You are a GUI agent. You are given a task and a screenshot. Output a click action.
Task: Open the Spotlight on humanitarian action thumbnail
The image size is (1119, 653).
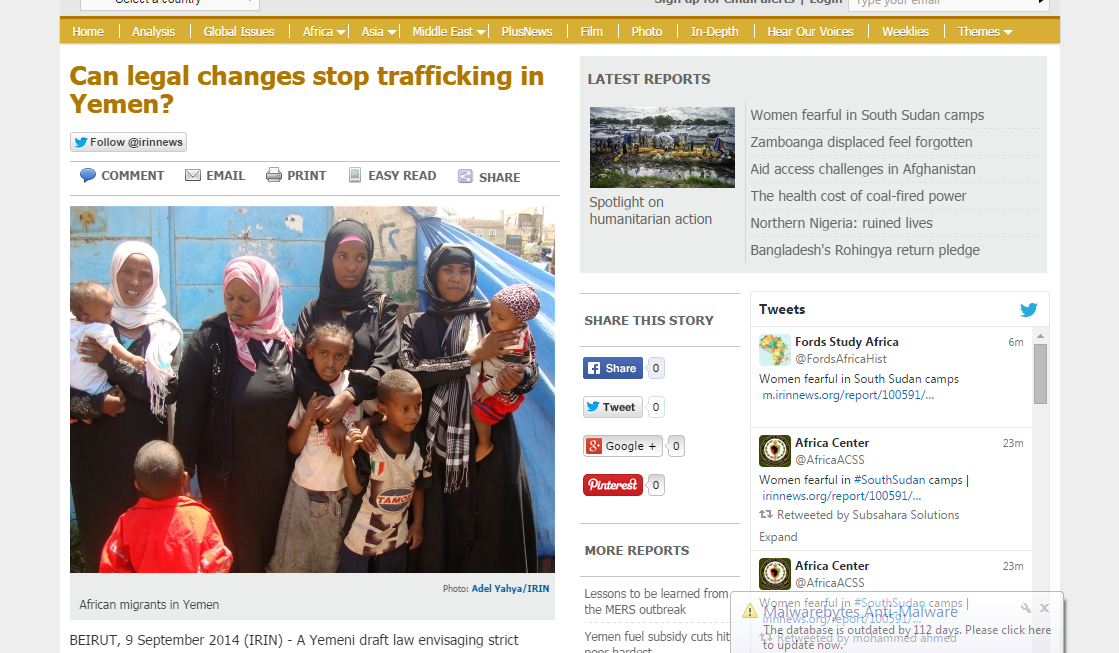coord(662,148)
